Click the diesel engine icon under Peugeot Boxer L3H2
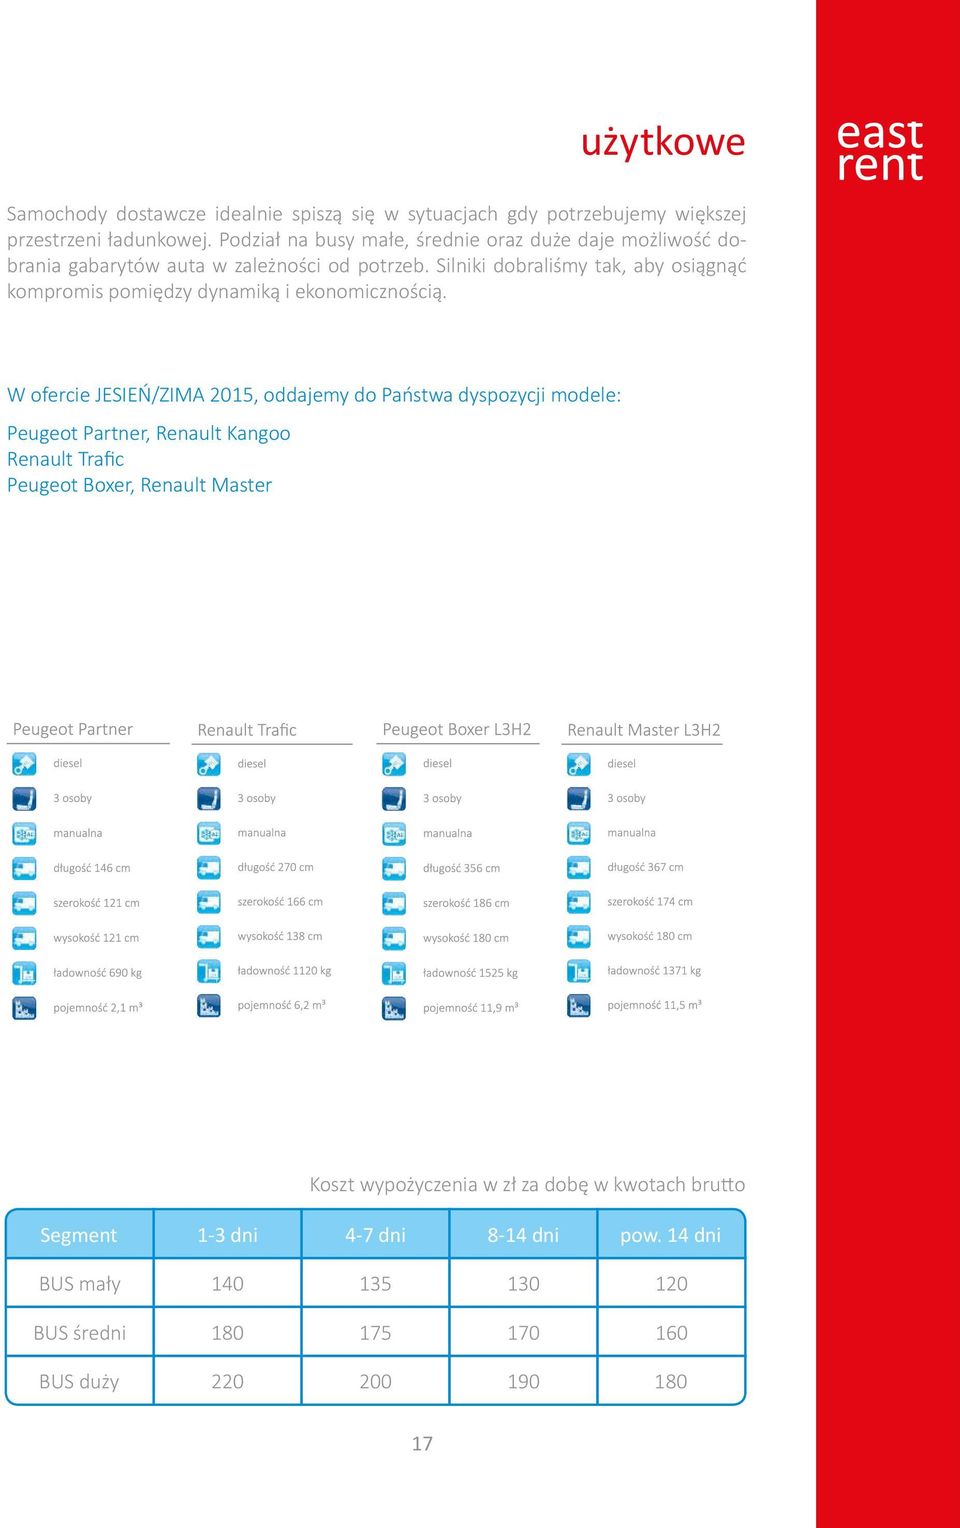Viewport: 960px width, 1528px height. (x=394, y=765)
